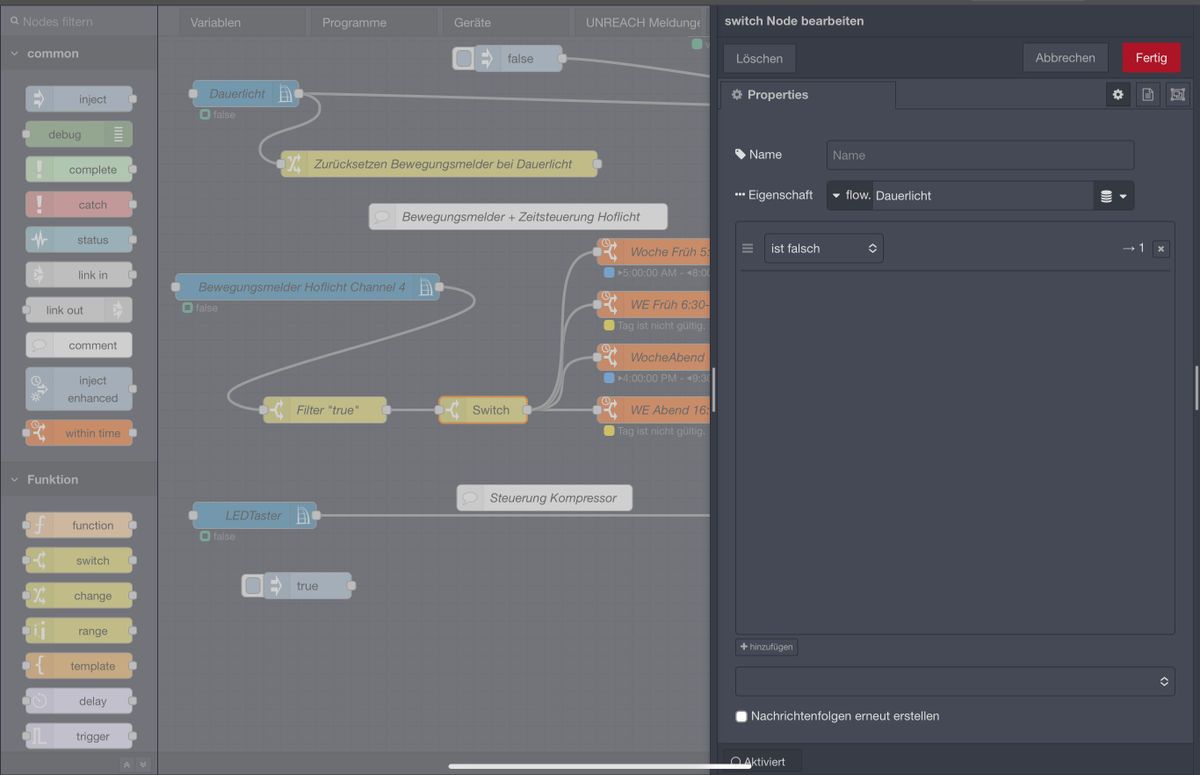Open the node settings gear icon
This screenshot has width=1200, height=775.
click(1118, 94)
